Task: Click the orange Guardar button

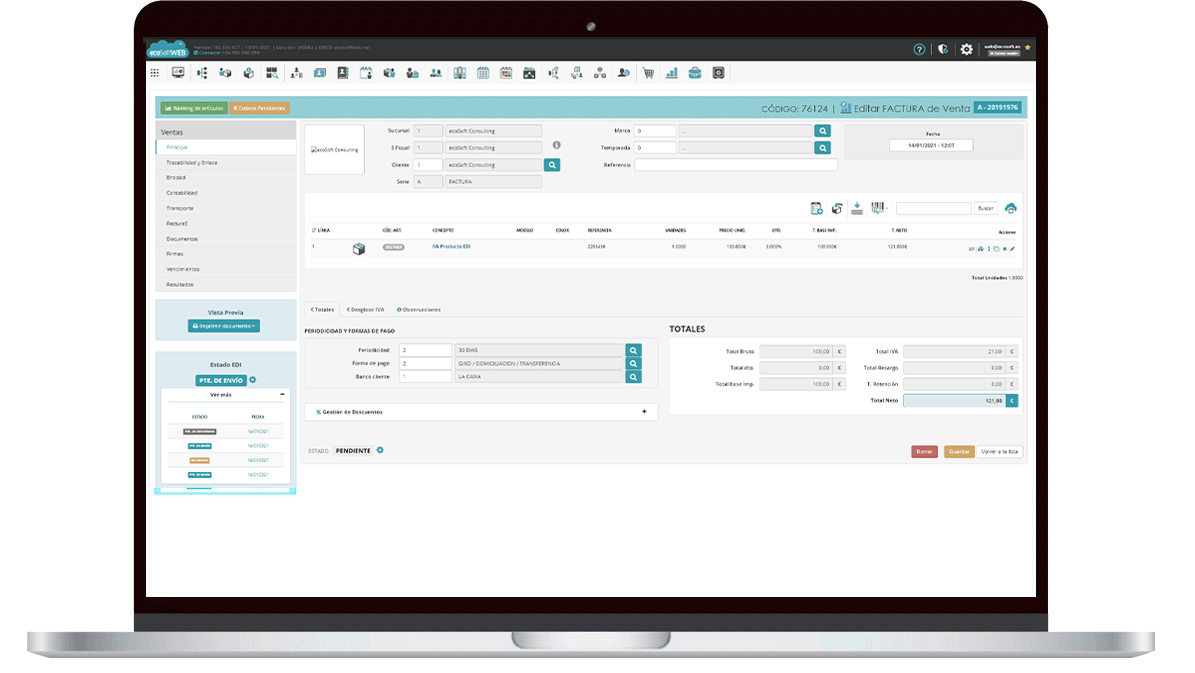Action: 959,451
